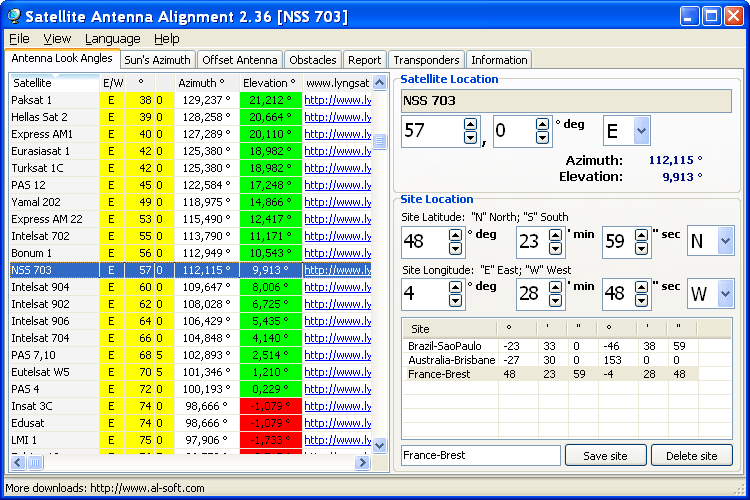Open the lyngsat link for Insat 3C
The image size is (750, 500).
pos(338,406)
